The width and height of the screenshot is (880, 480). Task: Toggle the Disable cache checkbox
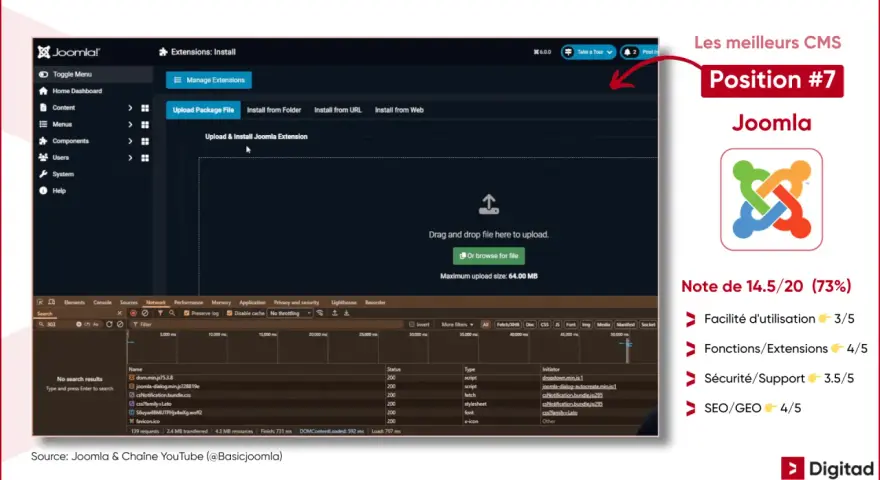click(x=229, y=313)
